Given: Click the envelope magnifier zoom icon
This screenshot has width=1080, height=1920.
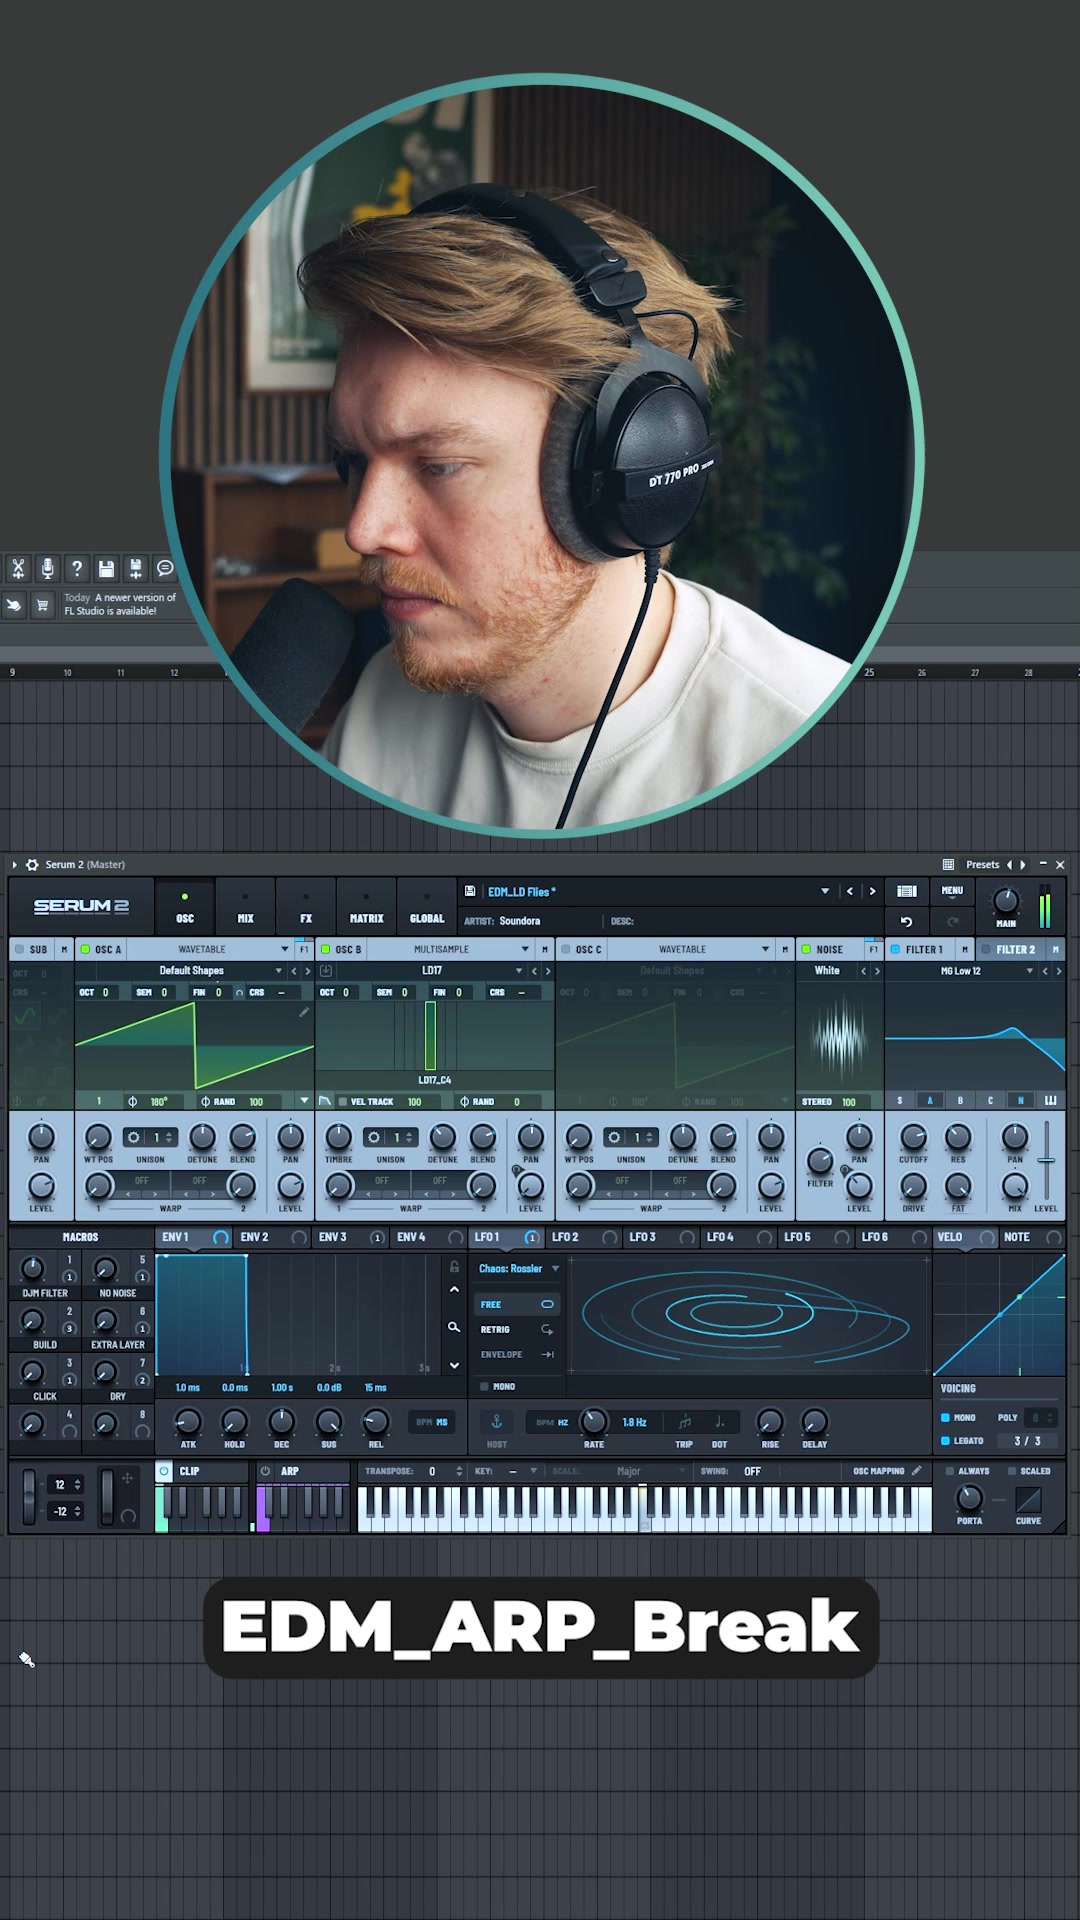Looking at the screenshot, I should coord(454,1327).
